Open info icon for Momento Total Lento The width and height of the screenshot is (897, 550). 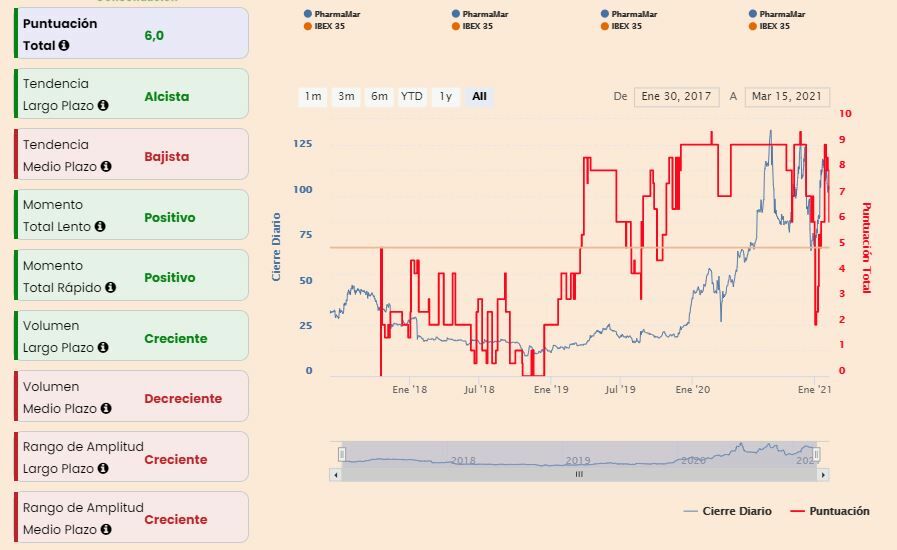[100, 226]
